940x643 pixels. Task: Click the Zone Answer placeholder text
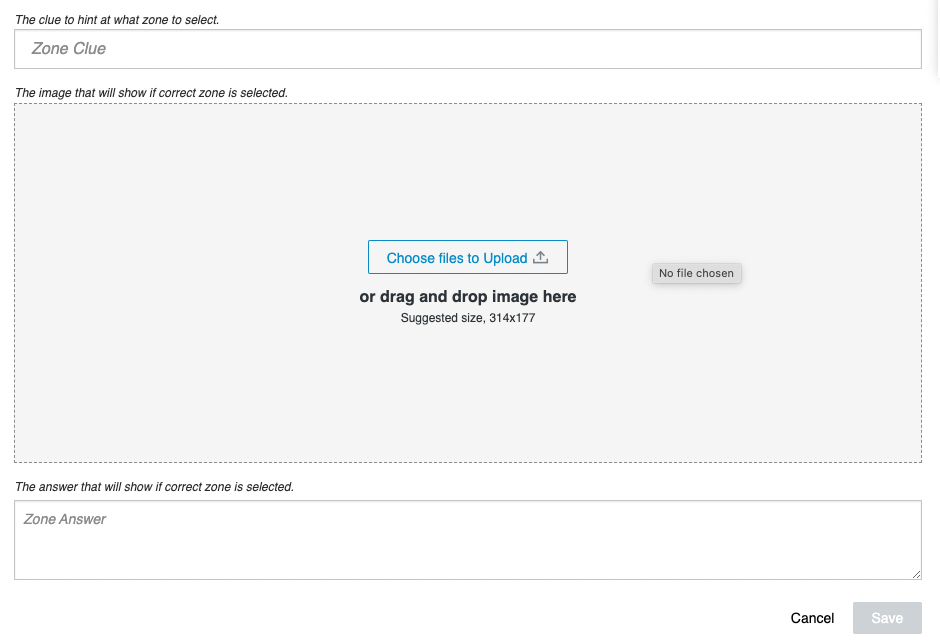coord(66,518)
